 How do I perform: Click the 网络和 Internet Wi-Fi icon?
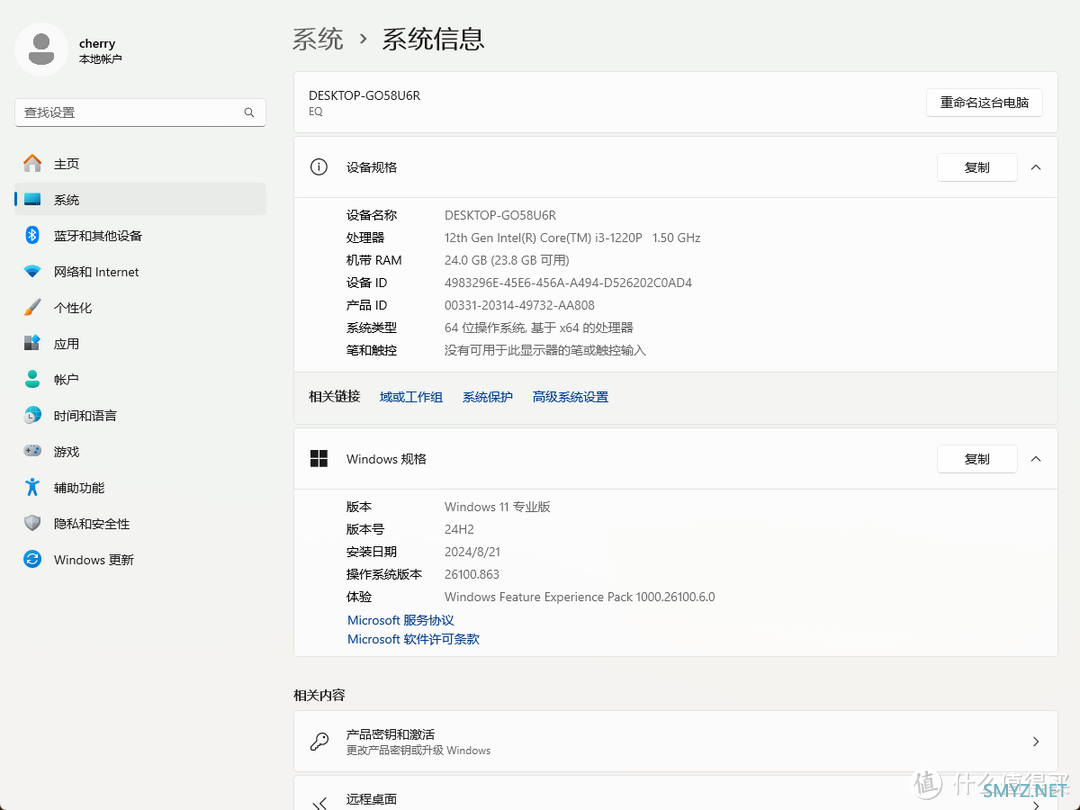[x=32, y=271]
